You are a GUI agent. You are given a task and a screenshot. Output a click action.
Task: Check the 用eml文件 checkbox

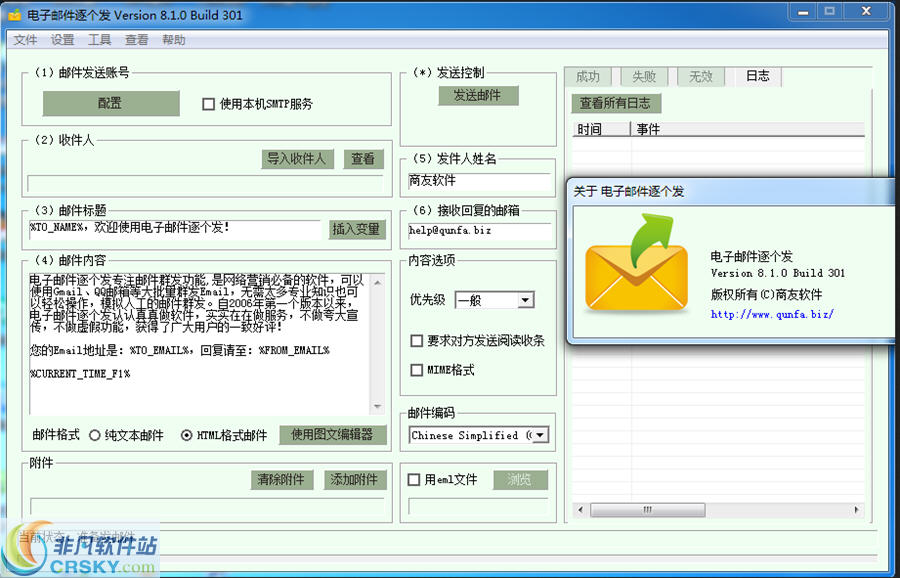(x=414, y=479)
